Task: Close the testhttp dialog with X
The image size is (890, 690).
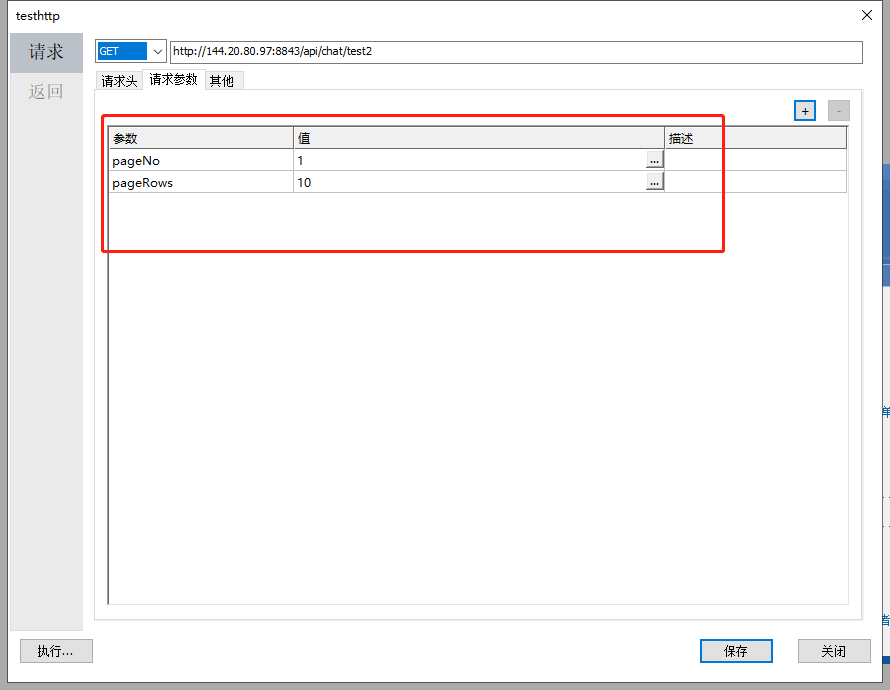Action: [866, 15]
